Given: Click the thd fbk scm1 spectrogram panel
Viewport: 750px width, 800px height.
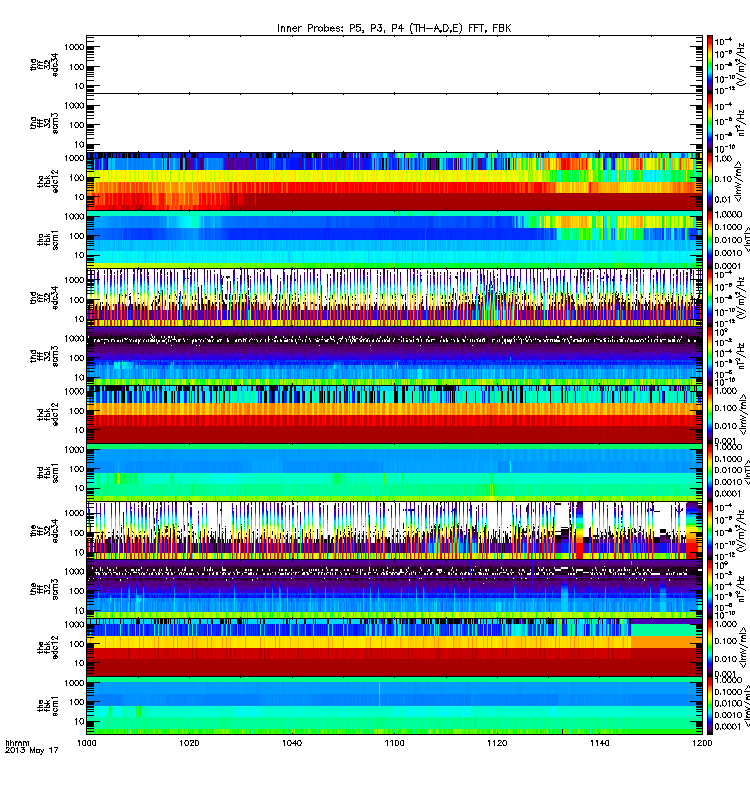Looking at the screenshot, I should [394, 473].
